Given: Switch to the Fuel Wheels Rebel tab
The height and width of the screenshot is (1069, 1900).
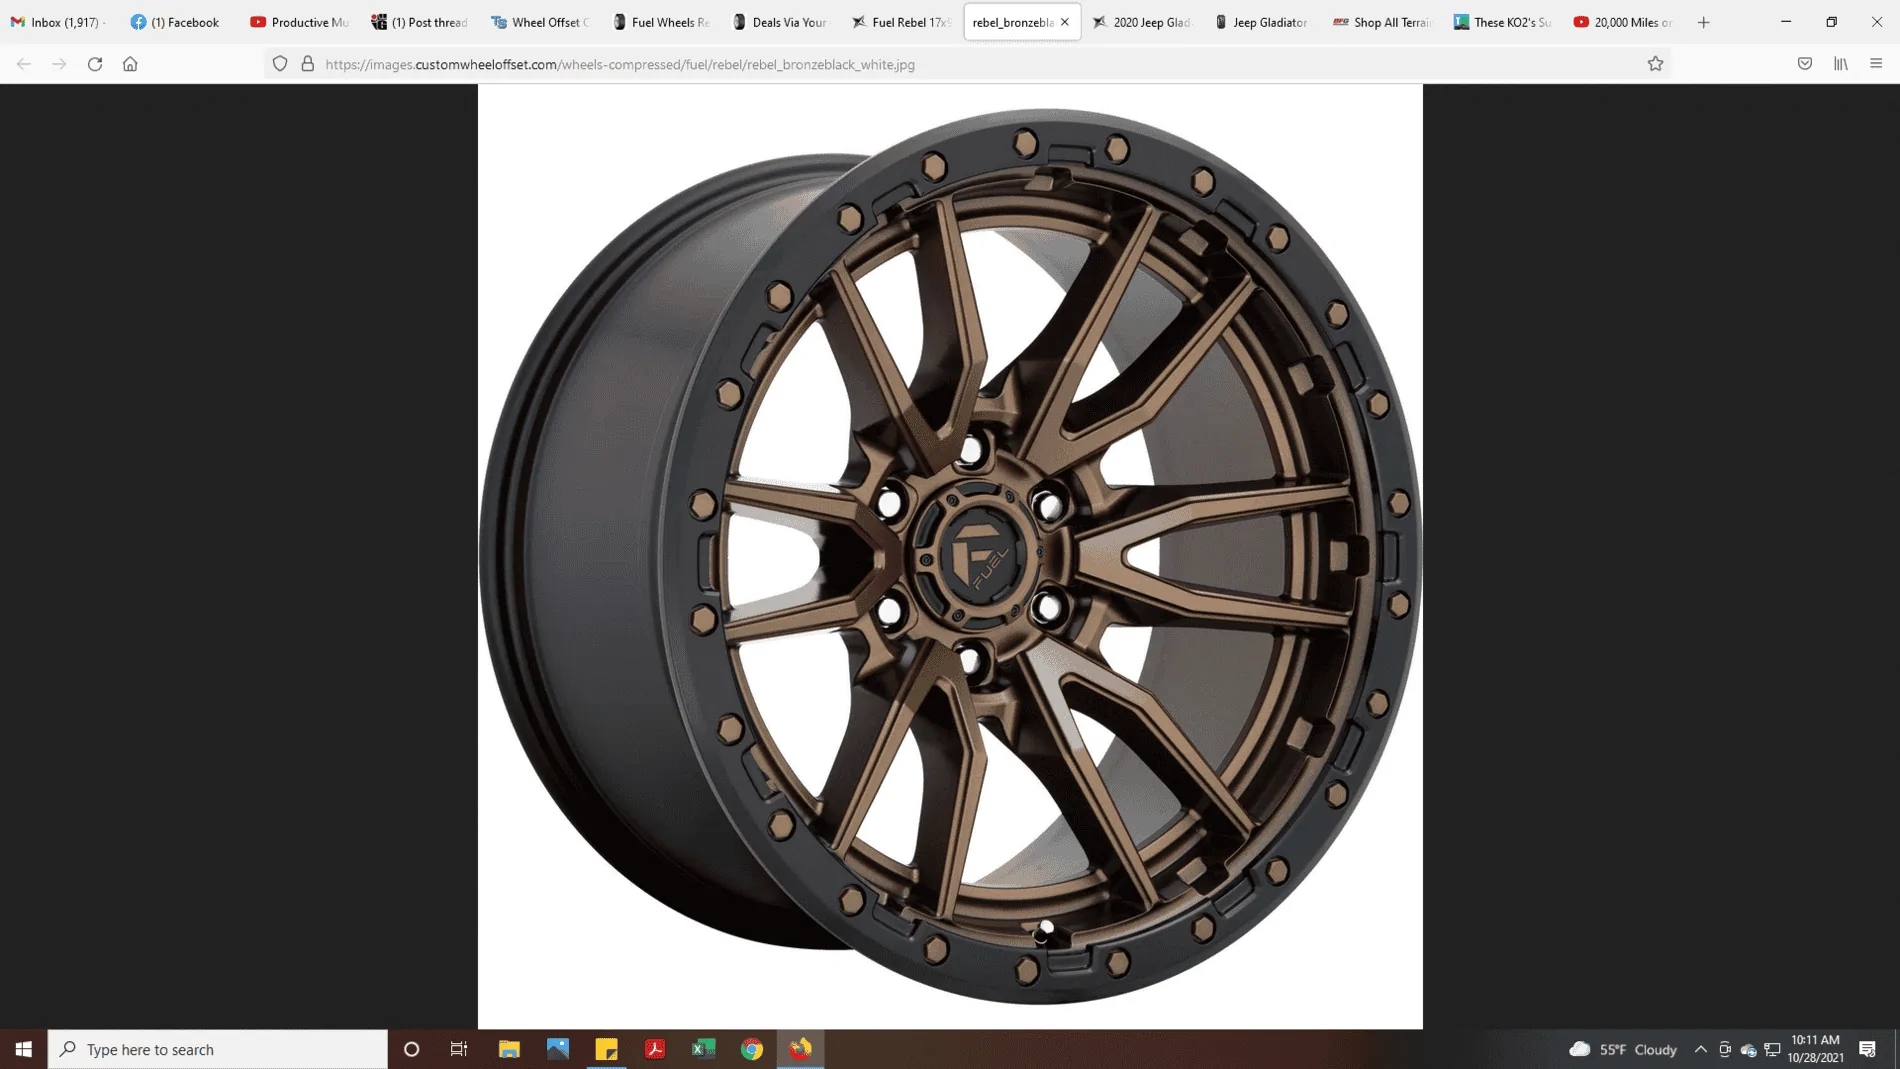Looking at the screenshot, I should tap(661, 22).
